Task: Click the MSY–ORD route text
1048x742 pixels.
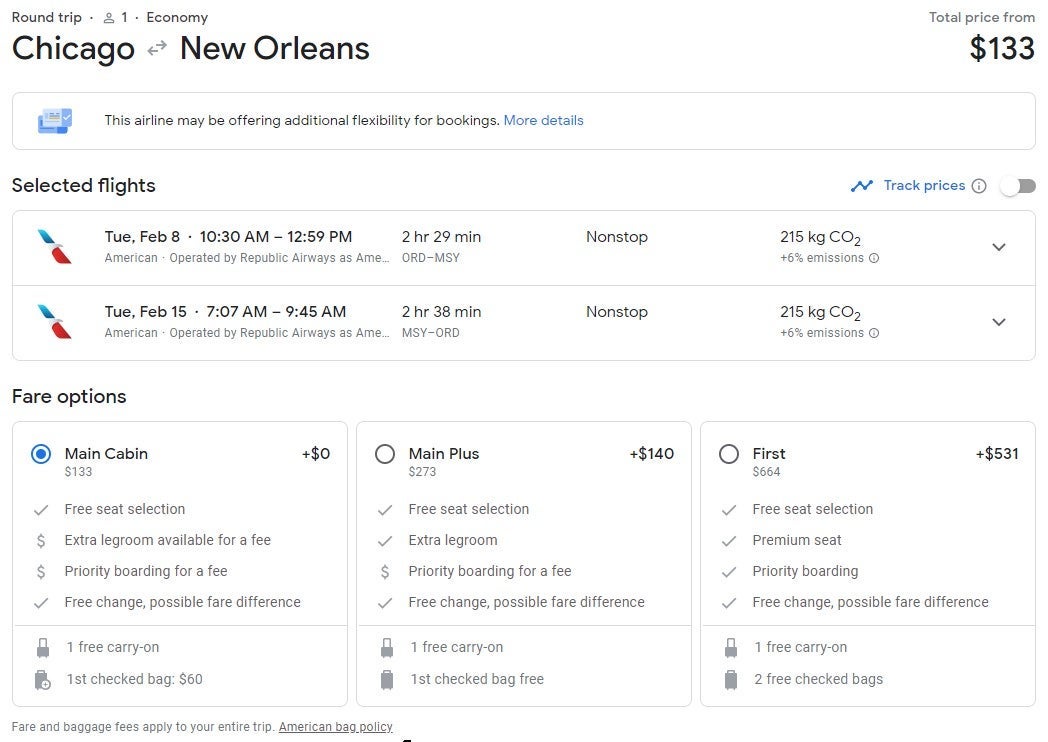Action: tap(430, 333)
